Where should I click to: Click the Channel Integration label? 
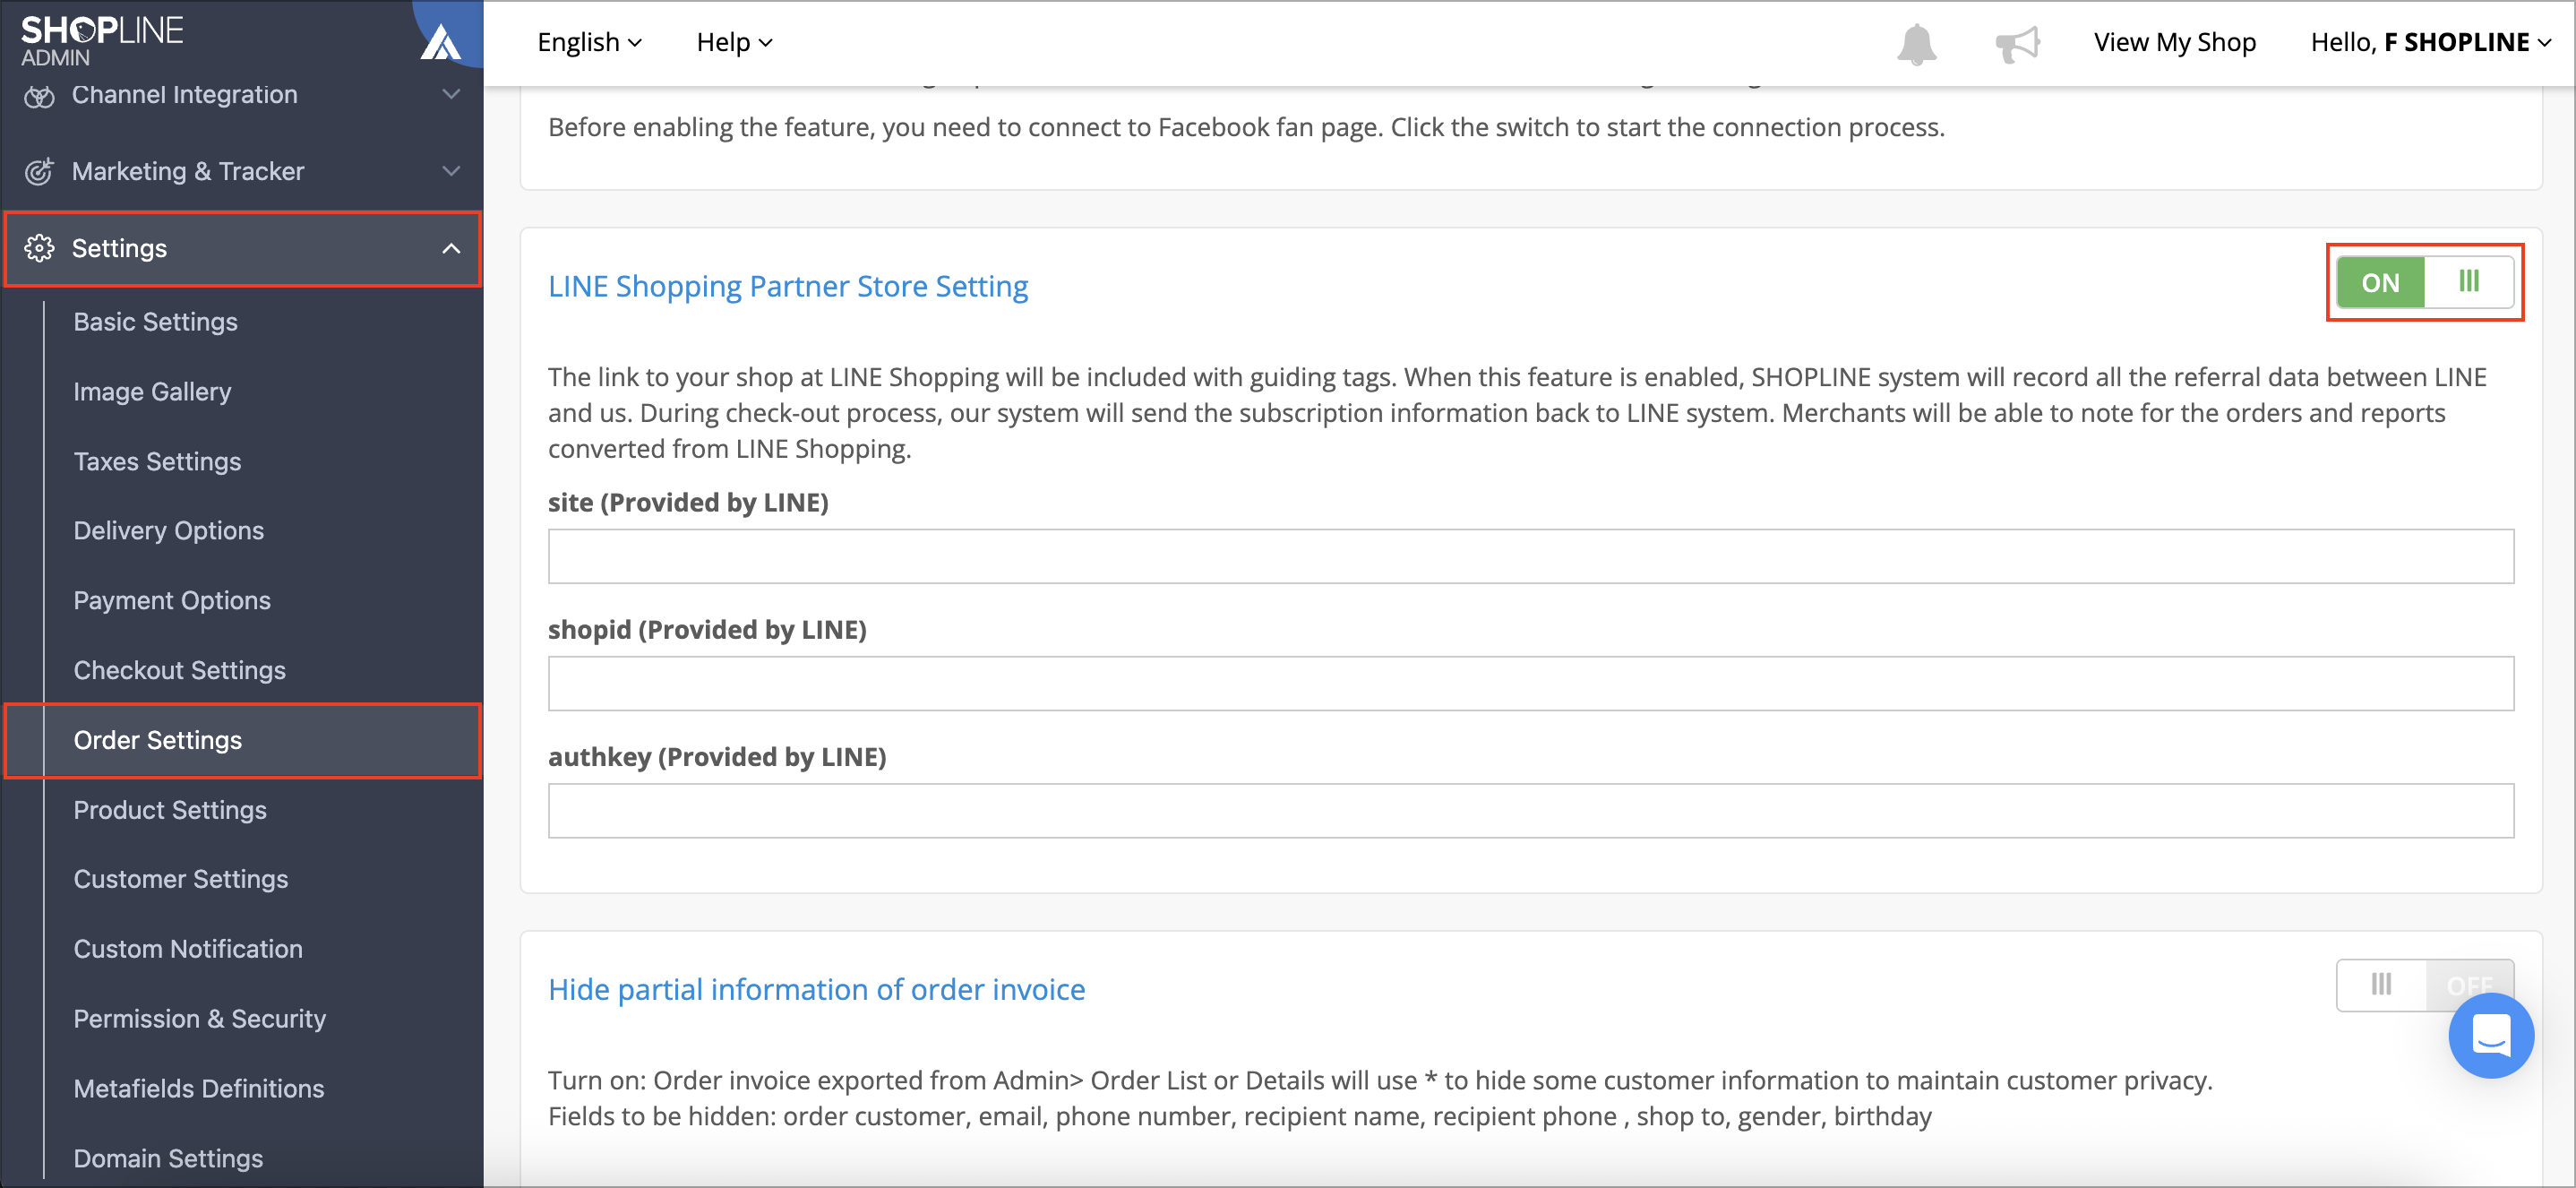coord(184,94)
